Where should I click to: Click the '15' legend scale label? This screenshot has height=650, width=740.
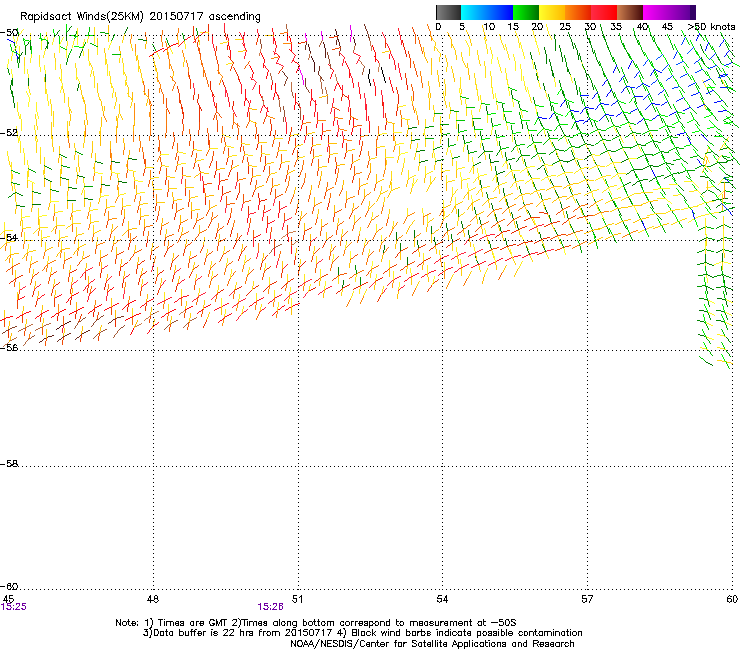513,27
